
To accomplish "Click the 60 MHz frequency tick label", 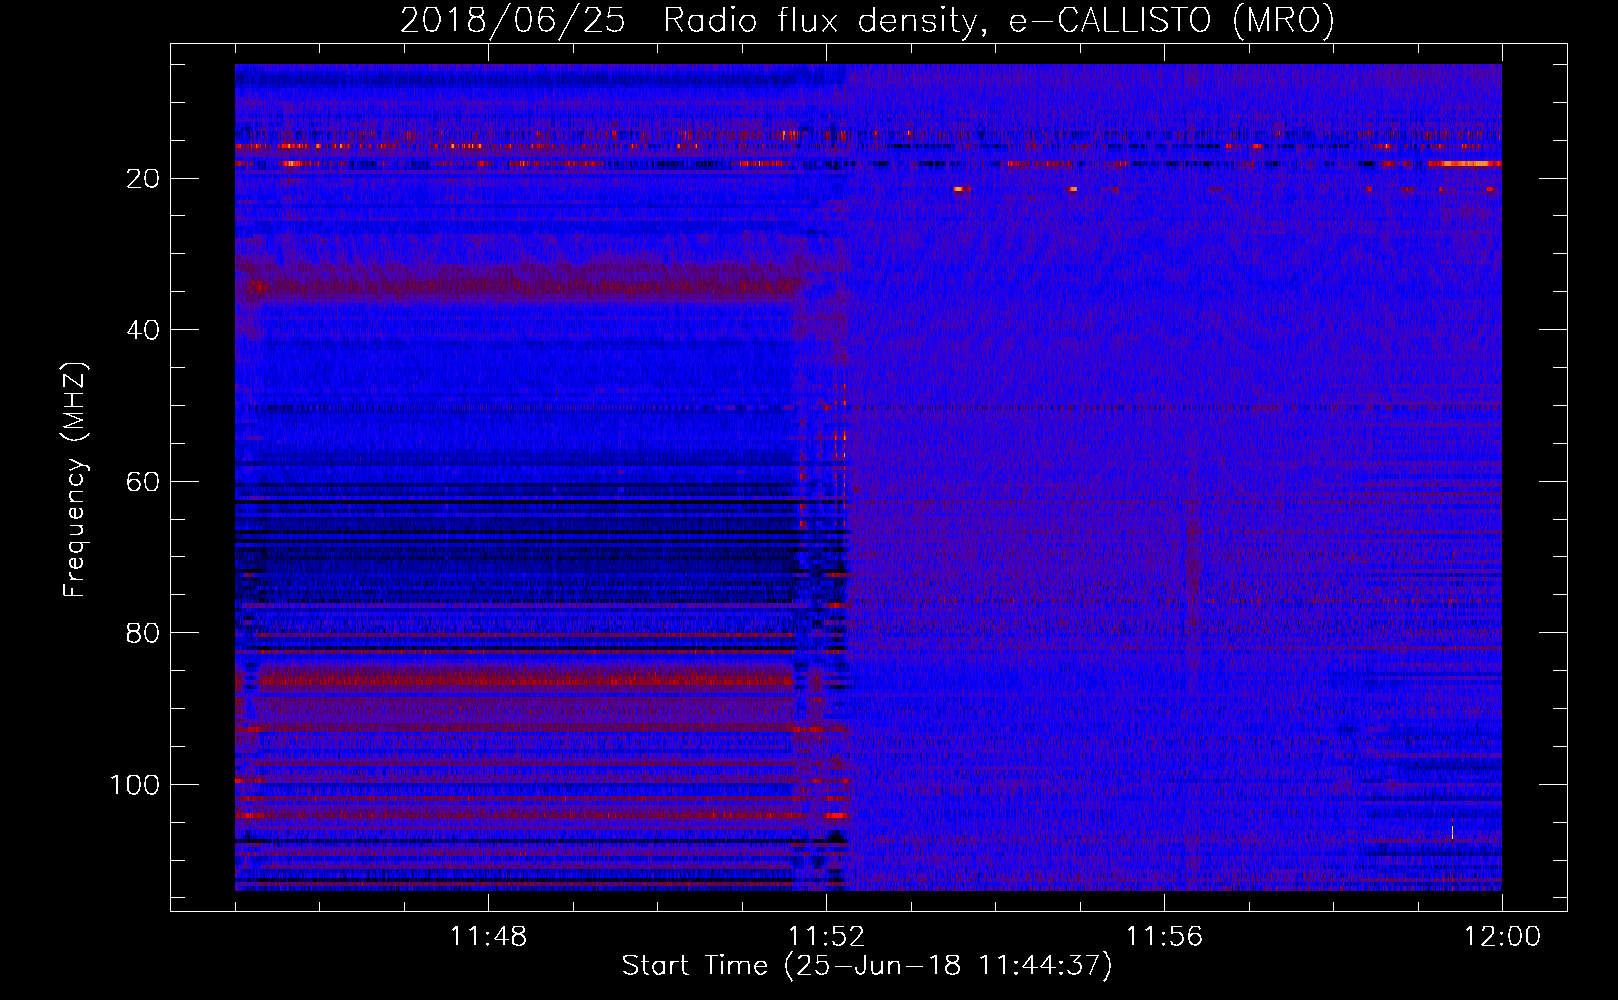I will [x=143, y=482].
